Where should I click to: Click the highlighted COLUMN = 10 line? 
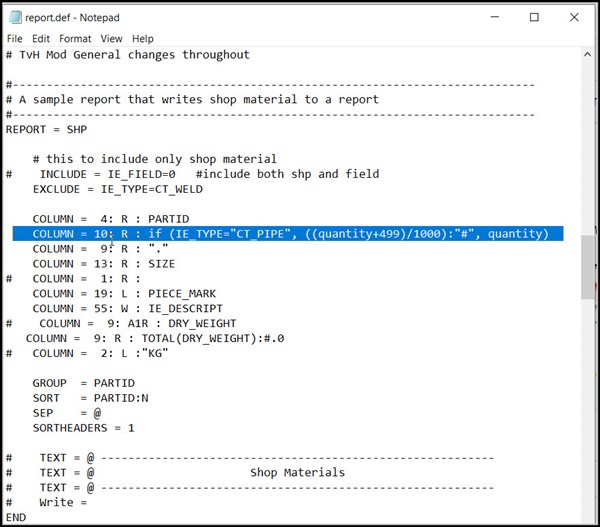pyautogui.click(x=290, y=234)
